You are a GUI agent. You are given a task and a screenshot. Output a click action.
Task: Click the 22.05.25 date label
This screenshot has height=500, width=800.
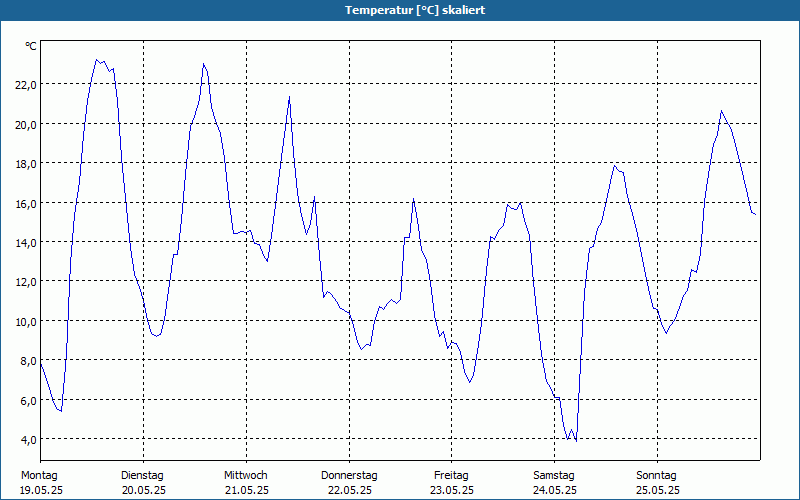350,491
